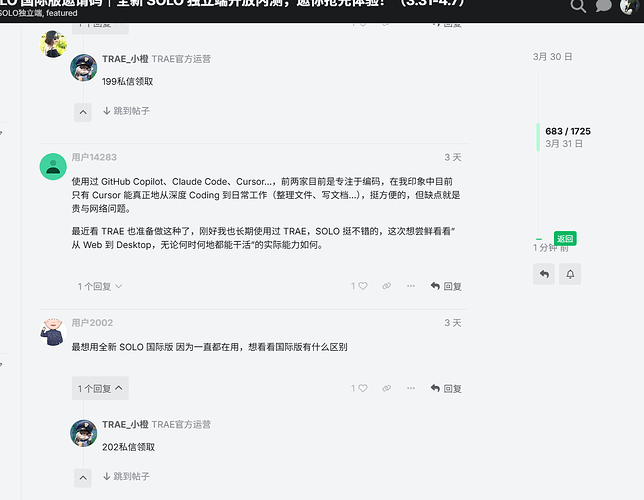
Task: Click the notification bell button under the timeline
Action: [570, 274]
